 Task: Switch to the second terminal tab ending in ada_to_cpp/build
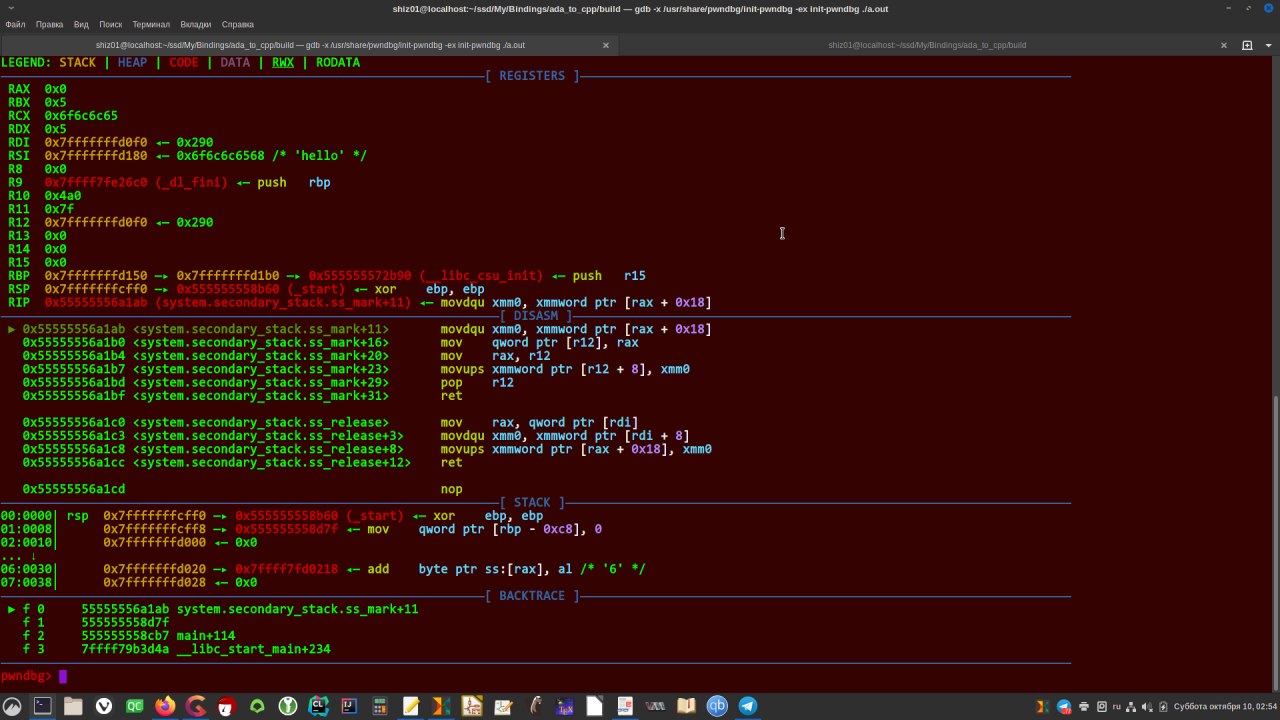(926, 45)
